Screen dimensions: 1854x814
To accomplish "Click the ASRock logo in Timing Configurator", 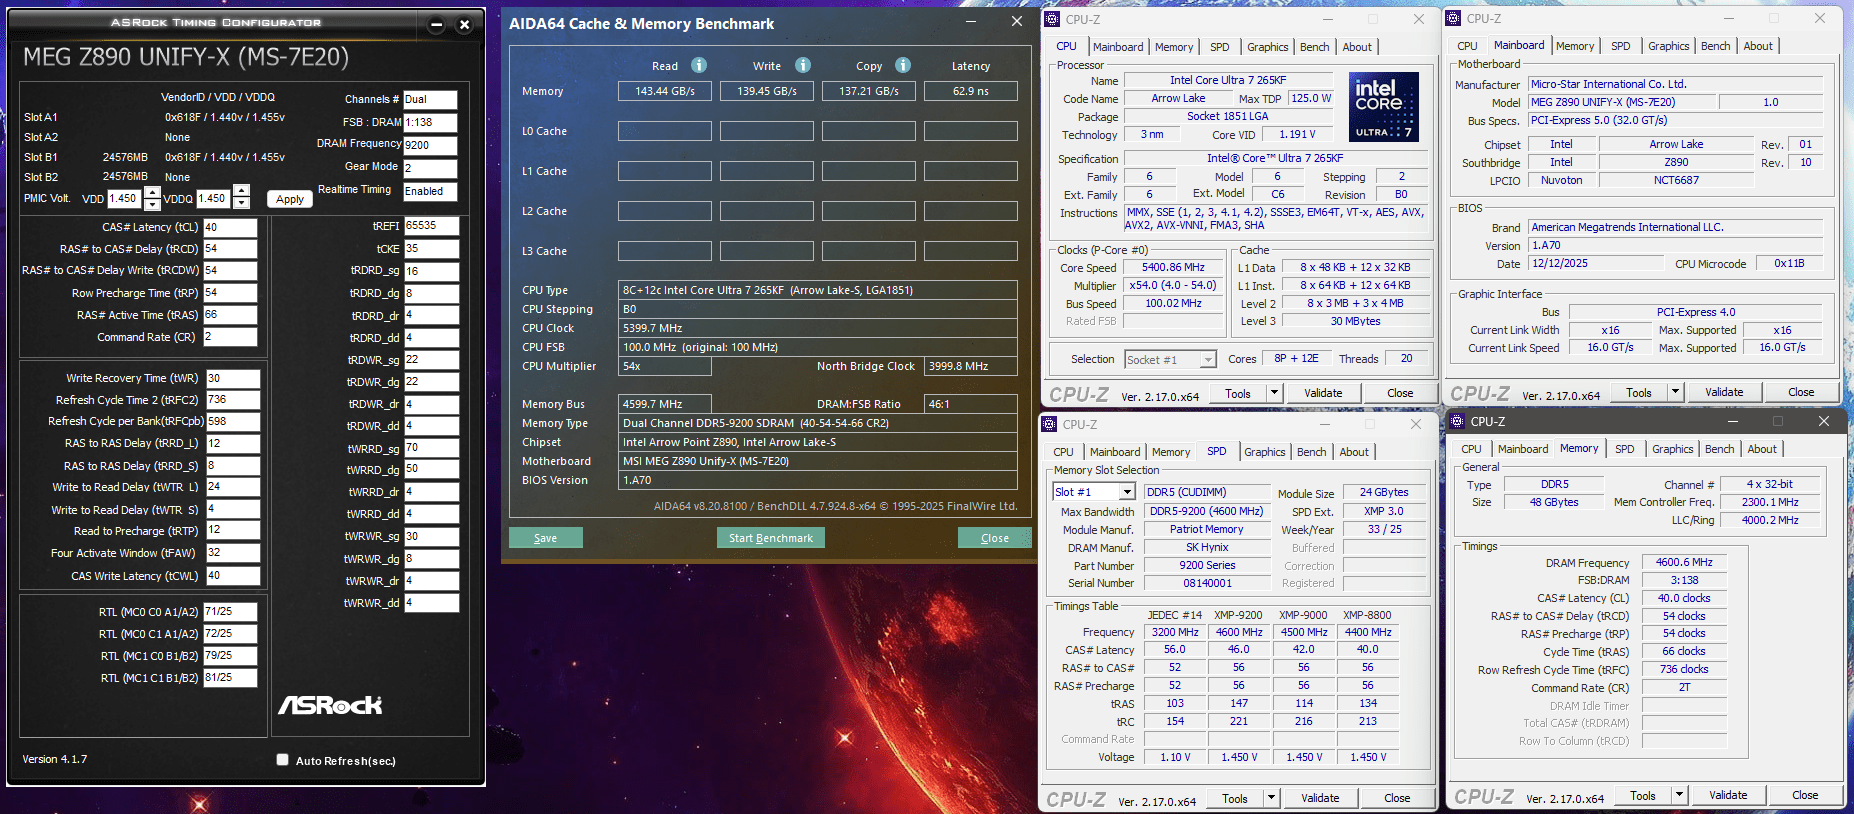I will pyautogui.click(x=330, y=705).
